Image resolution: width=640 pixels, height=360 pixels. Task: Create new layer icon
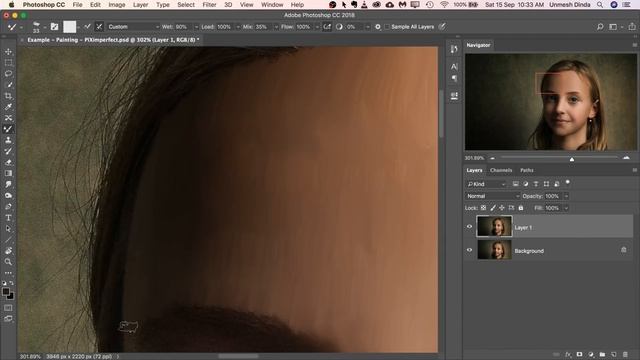point(614,354)
